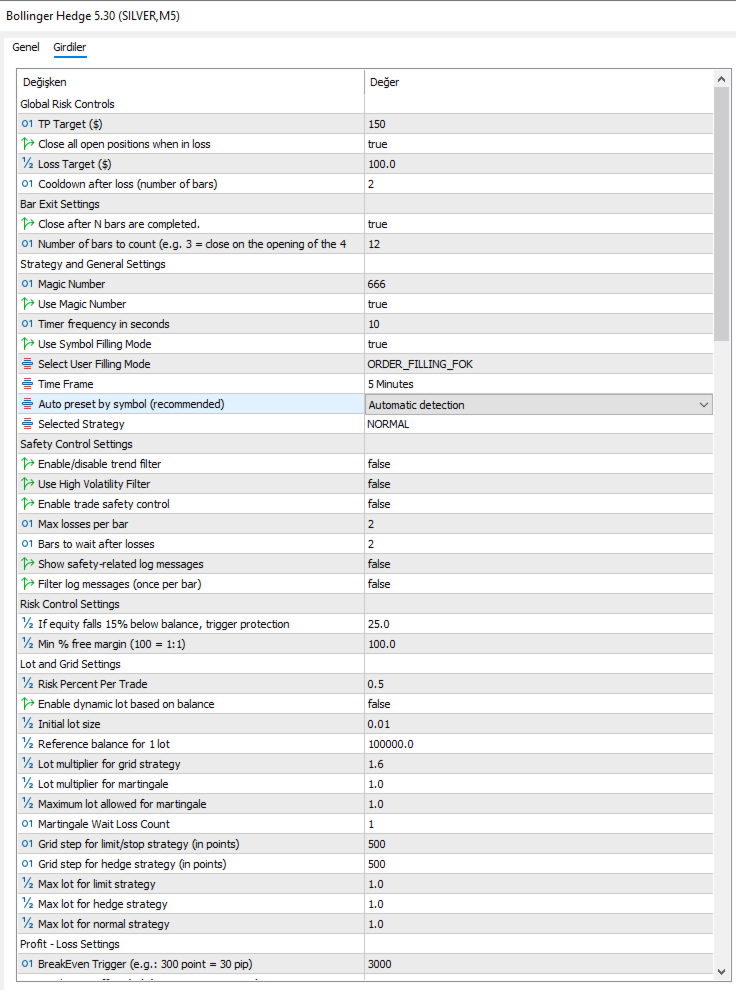736x990 pixels.
Task: Click the integer icon beside TP Target ($)
Action: tap(27, 124)
